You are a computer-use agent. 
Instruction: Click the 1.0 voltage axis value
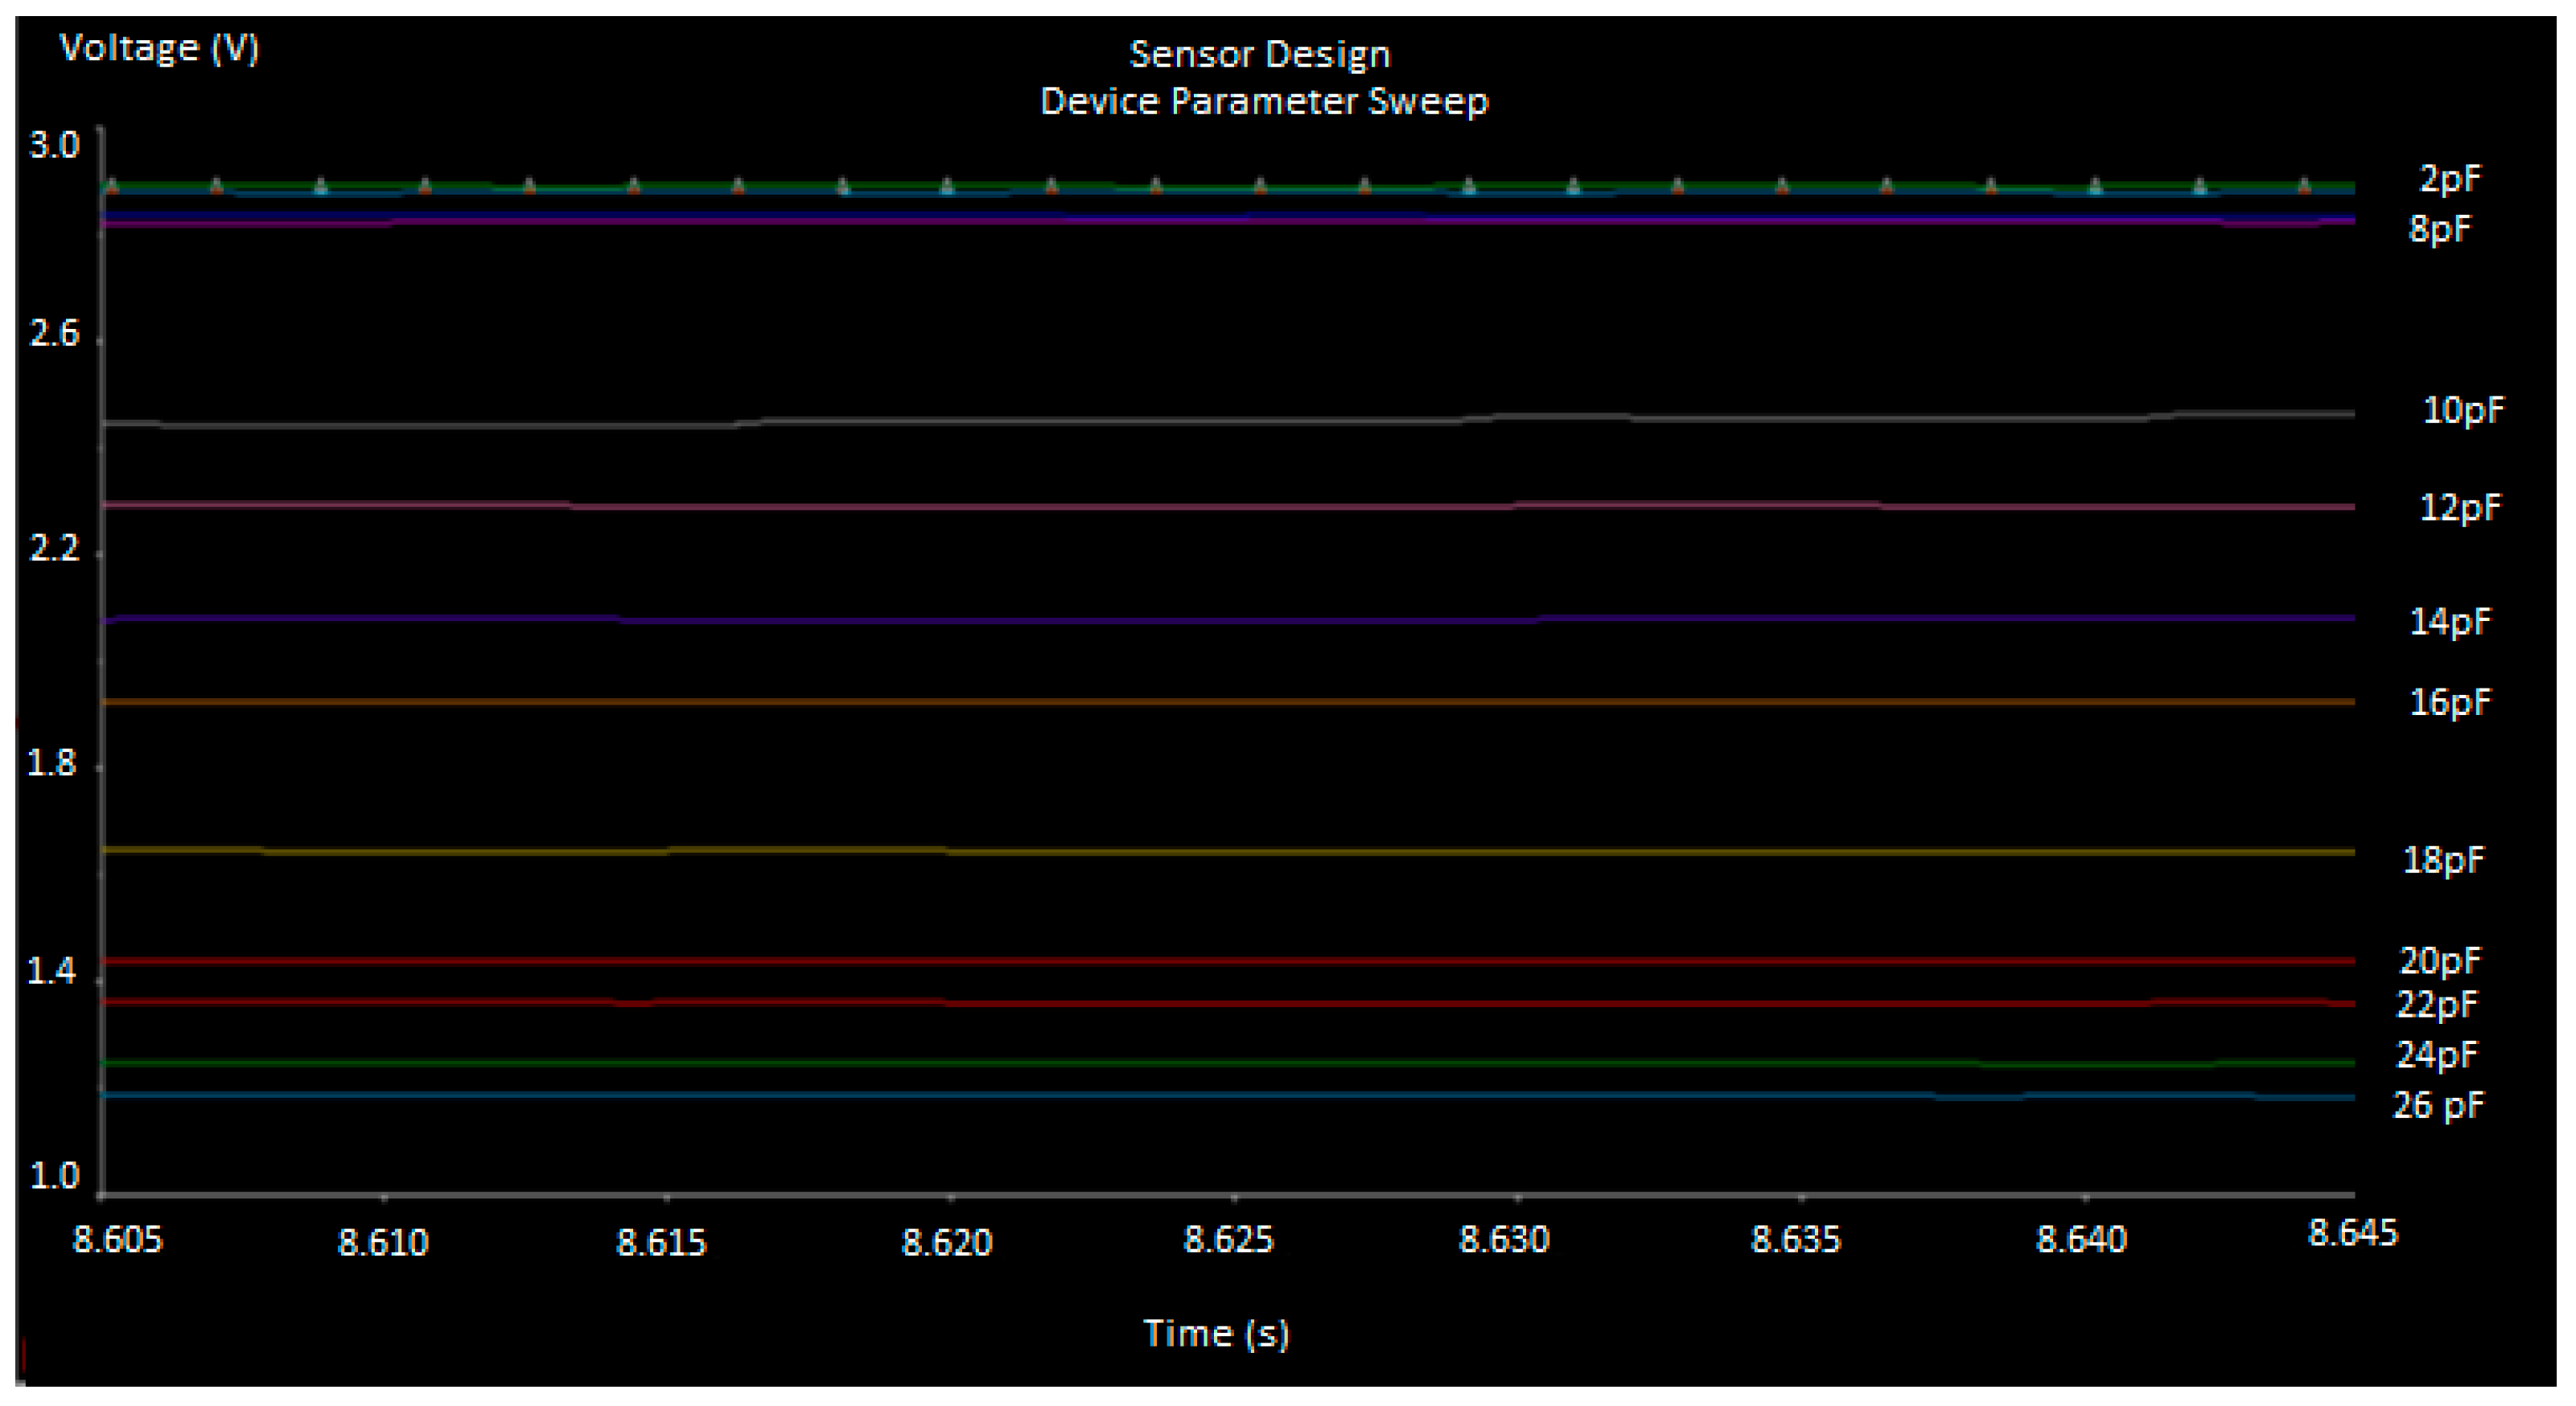(55, 1176)
